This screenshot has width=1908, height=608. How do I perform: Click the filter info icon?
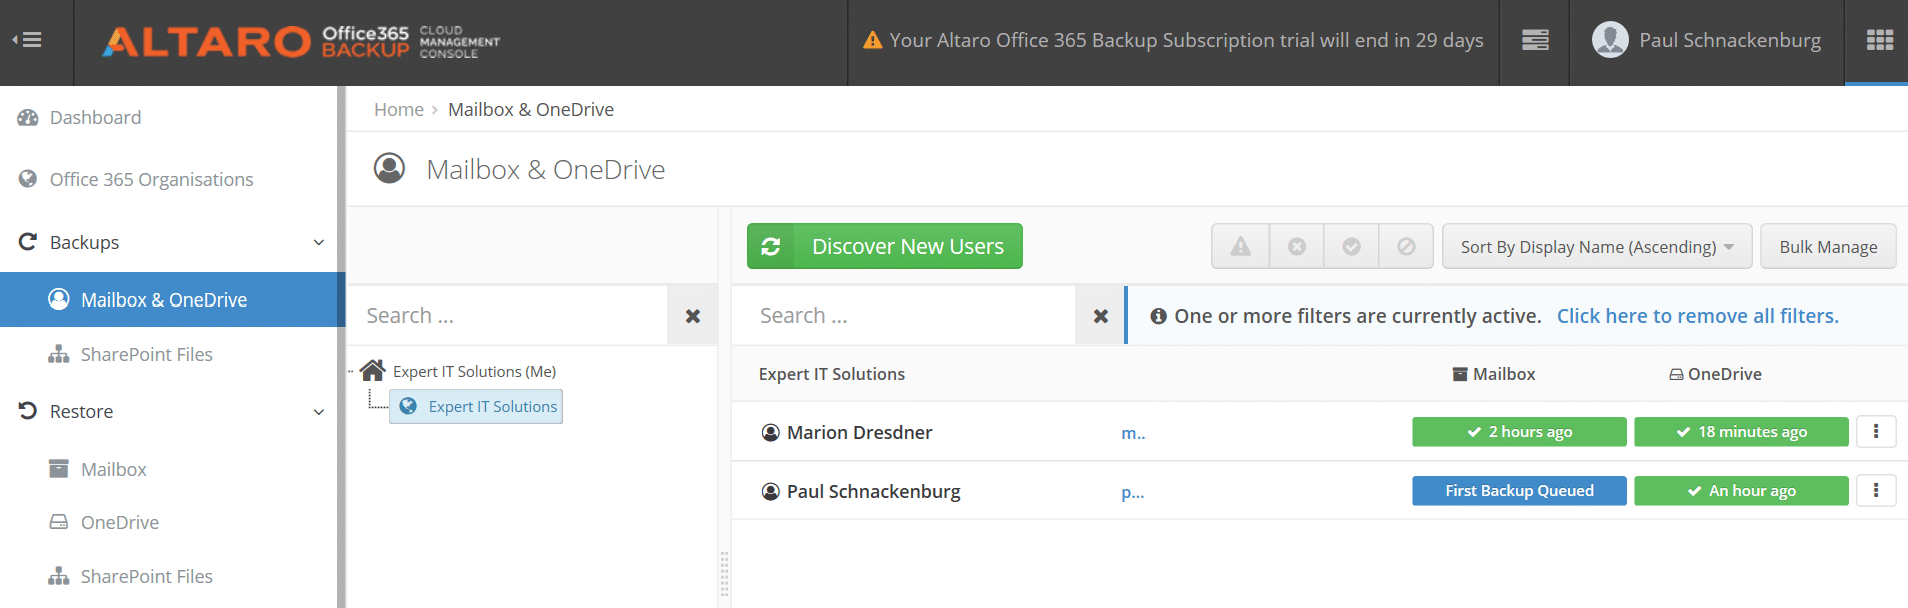[x=1158, y=316]
